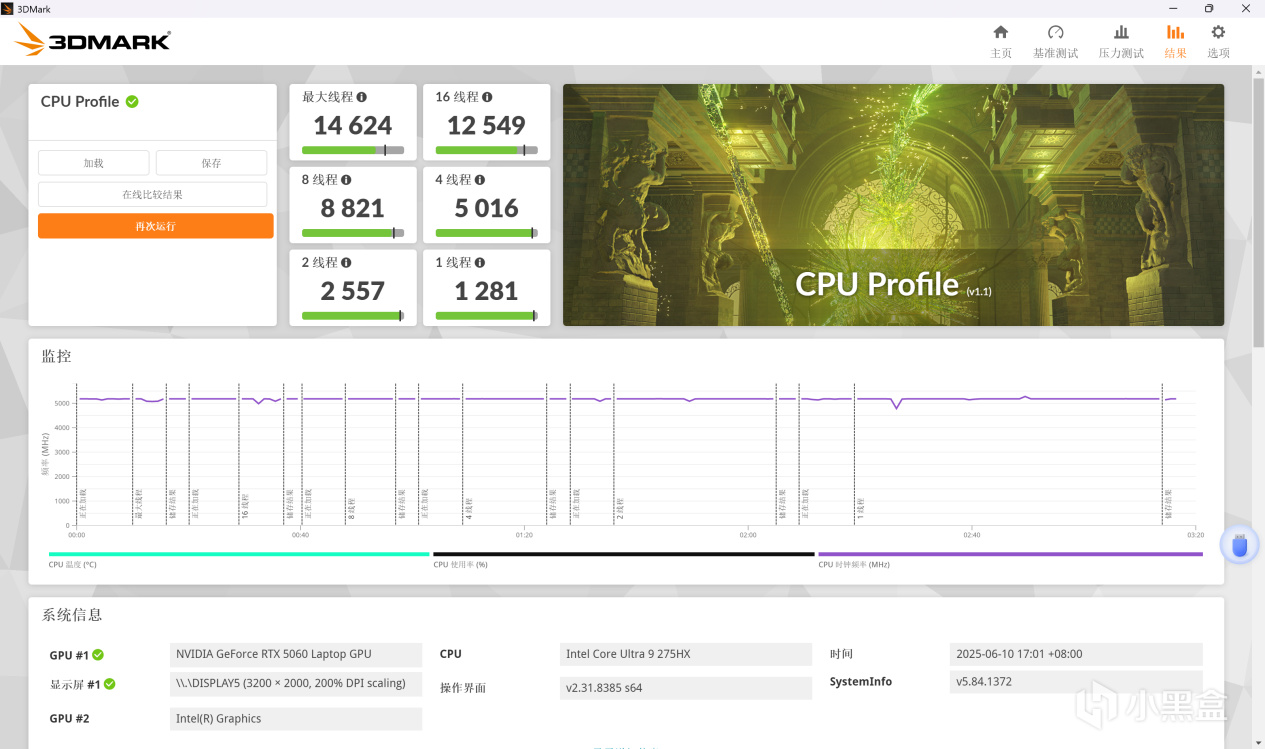
Task: Click 在线比较结果 compare online button
Action: coord(152,195)
